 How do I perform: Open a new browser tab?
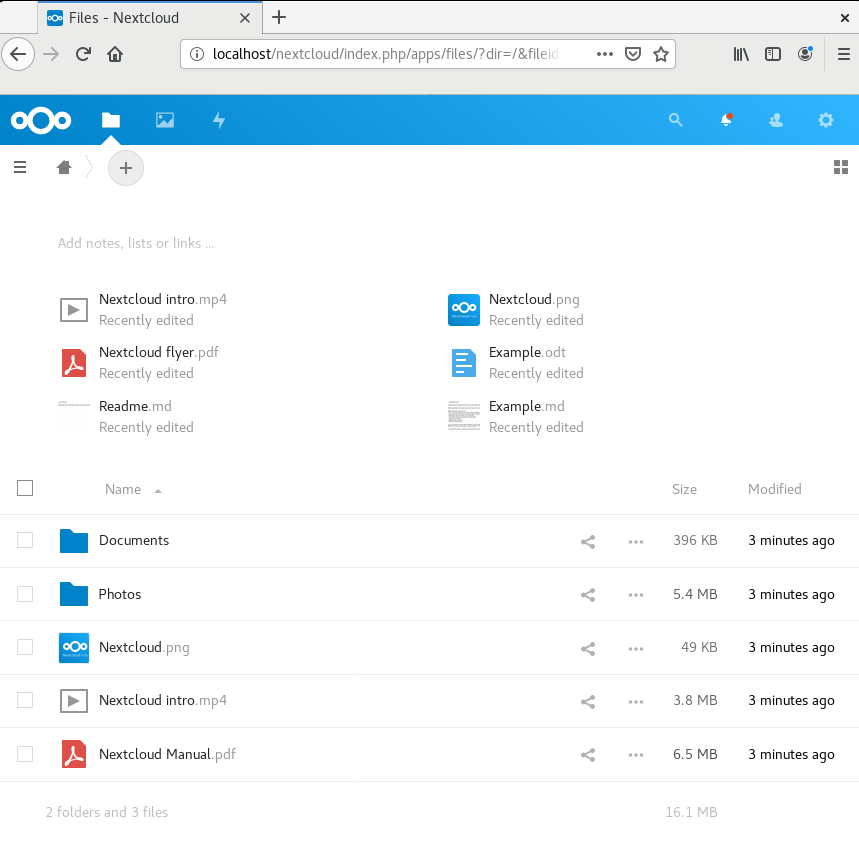click(x=279, y=17)
